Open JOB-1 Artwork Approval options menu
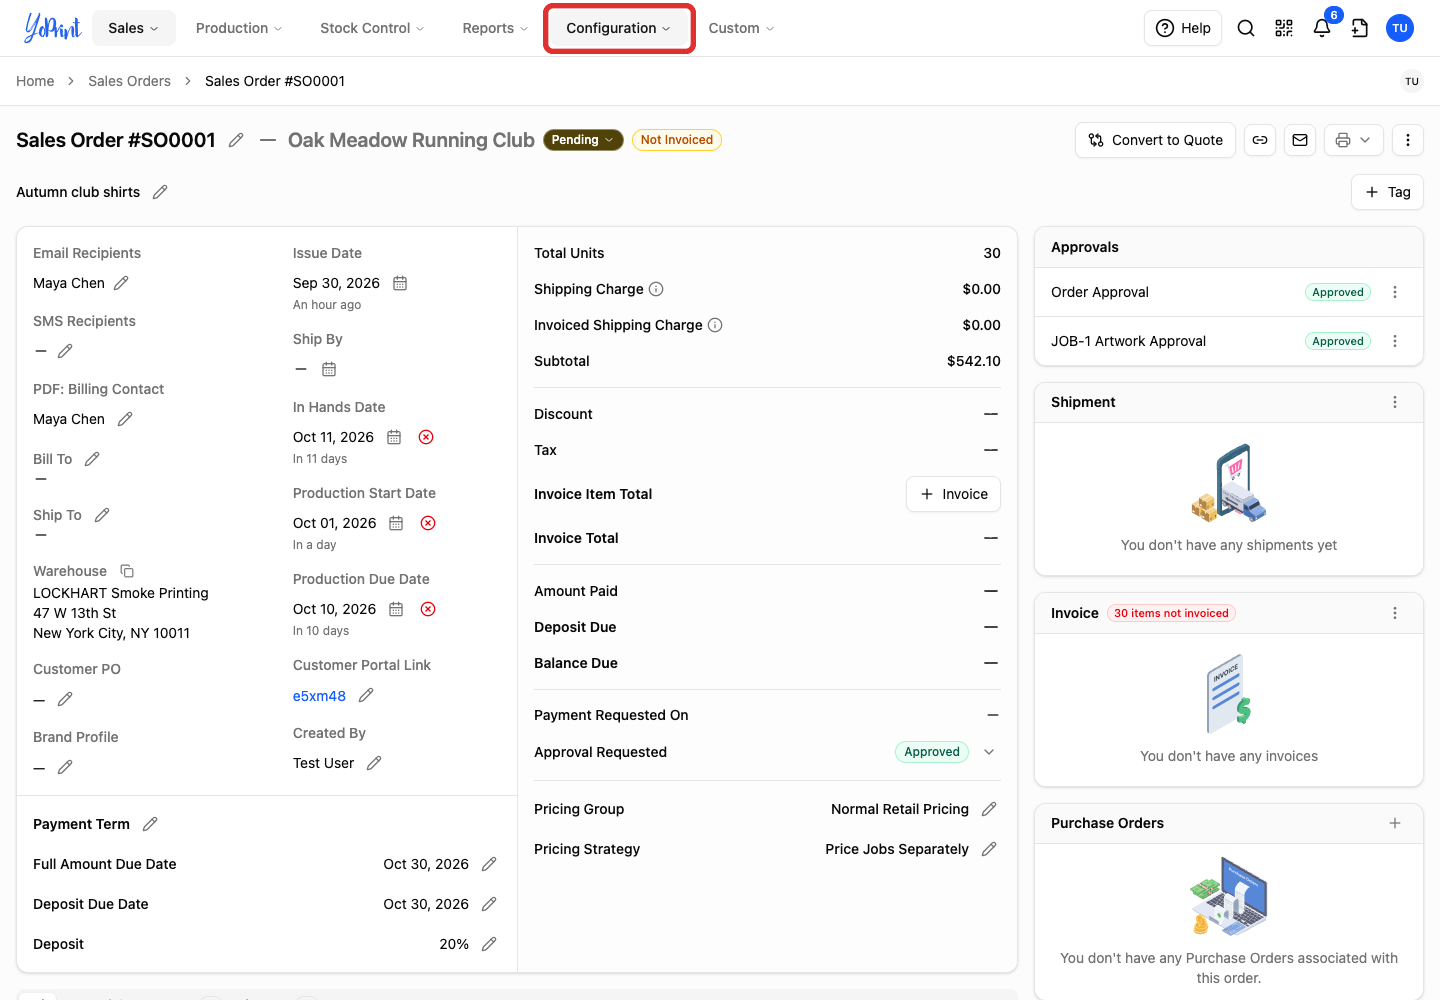 coord(1395,341)
